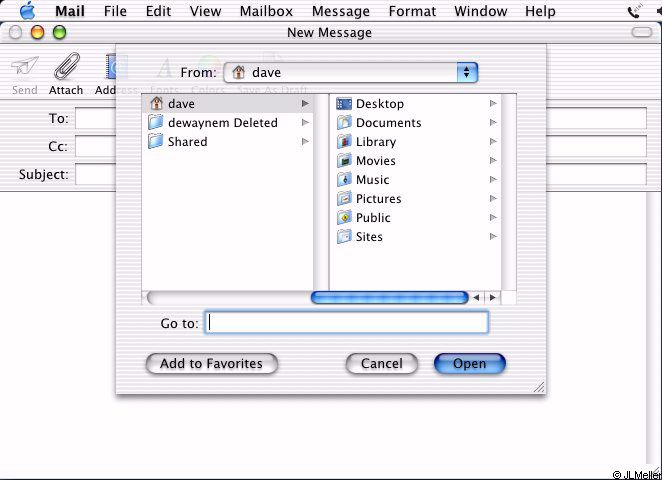This screenshot has height=480, width=662.
Task: Click the Documents folder icon
Action: [344, 122]
